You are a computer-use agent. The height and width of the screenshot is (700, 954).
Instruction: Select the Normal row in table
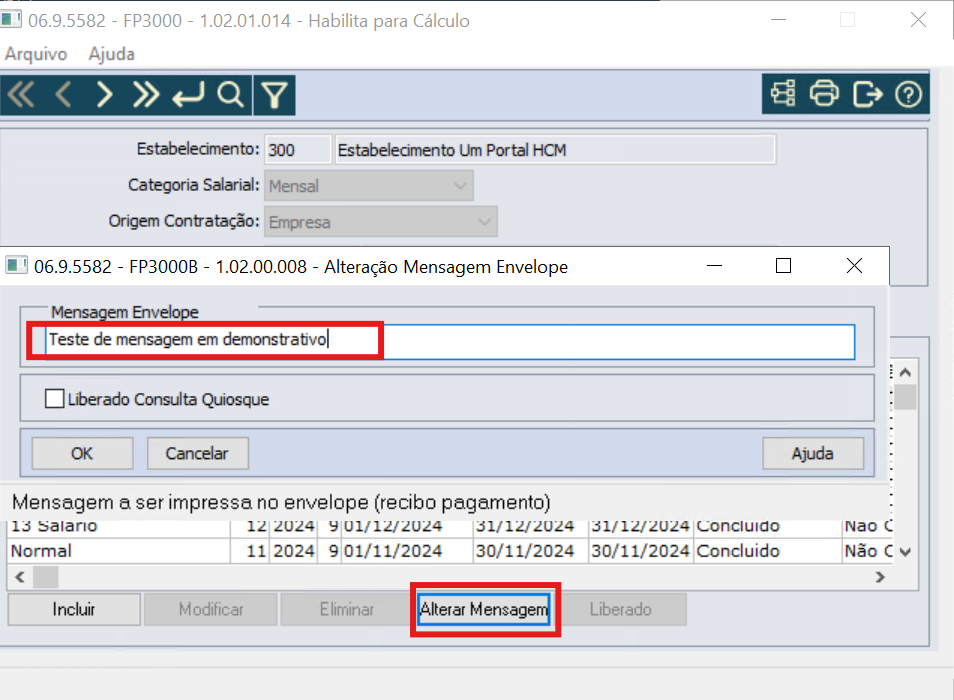(x=450, y=551)
